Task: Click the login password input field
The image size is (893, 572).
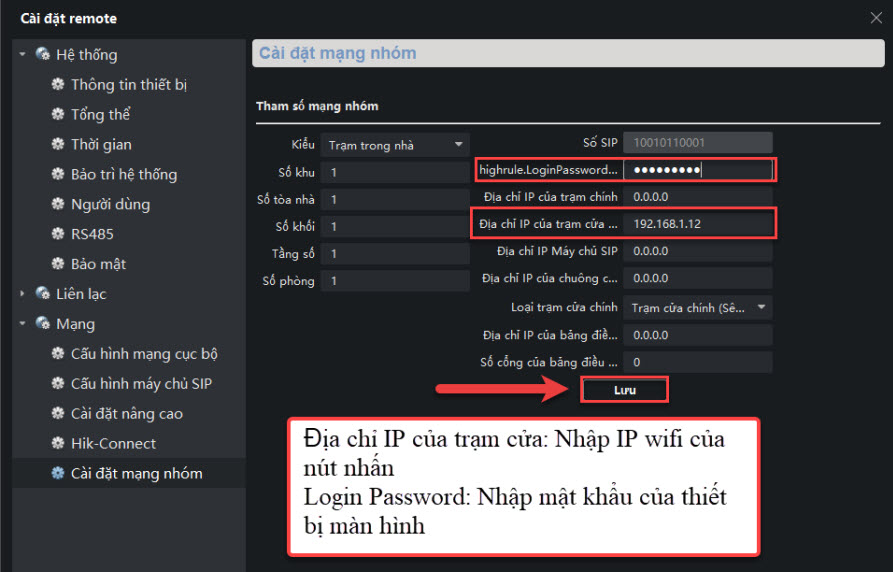Action: pyautogui.click(x=697, y=170)
